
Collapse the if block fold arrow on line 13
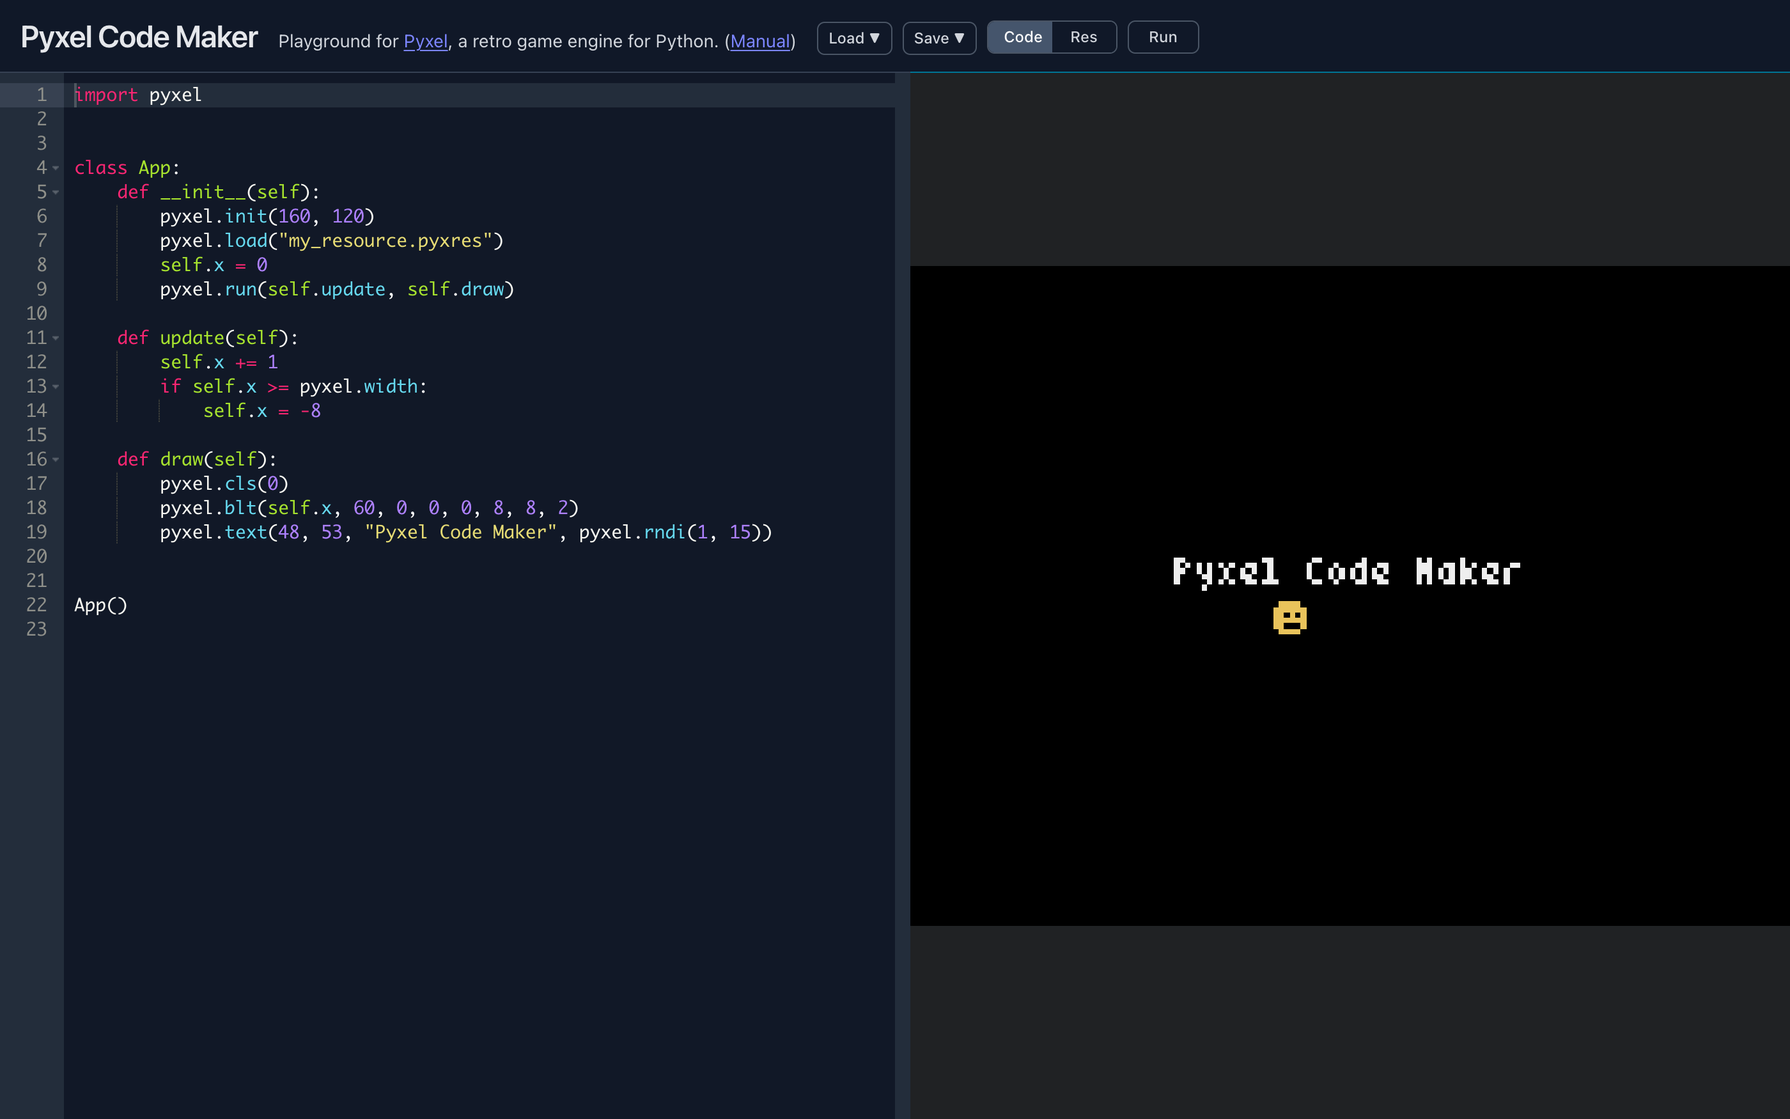pos(56,387)
